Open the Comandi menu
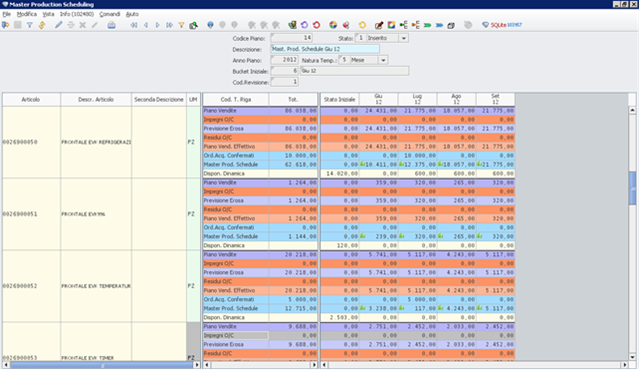640x370 pixels. pos(109,14)
